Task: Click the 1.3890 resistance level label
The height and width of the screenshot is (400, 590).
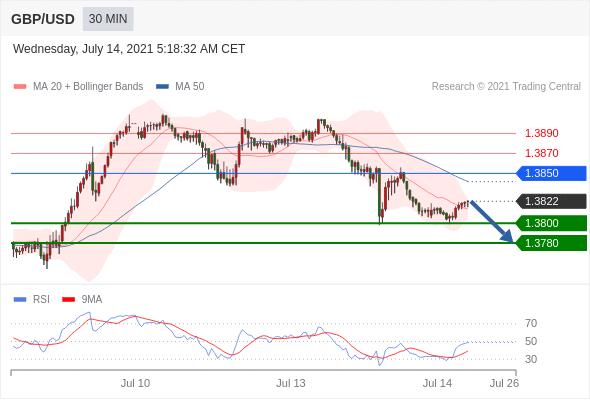Action: [x=541, y=133]
